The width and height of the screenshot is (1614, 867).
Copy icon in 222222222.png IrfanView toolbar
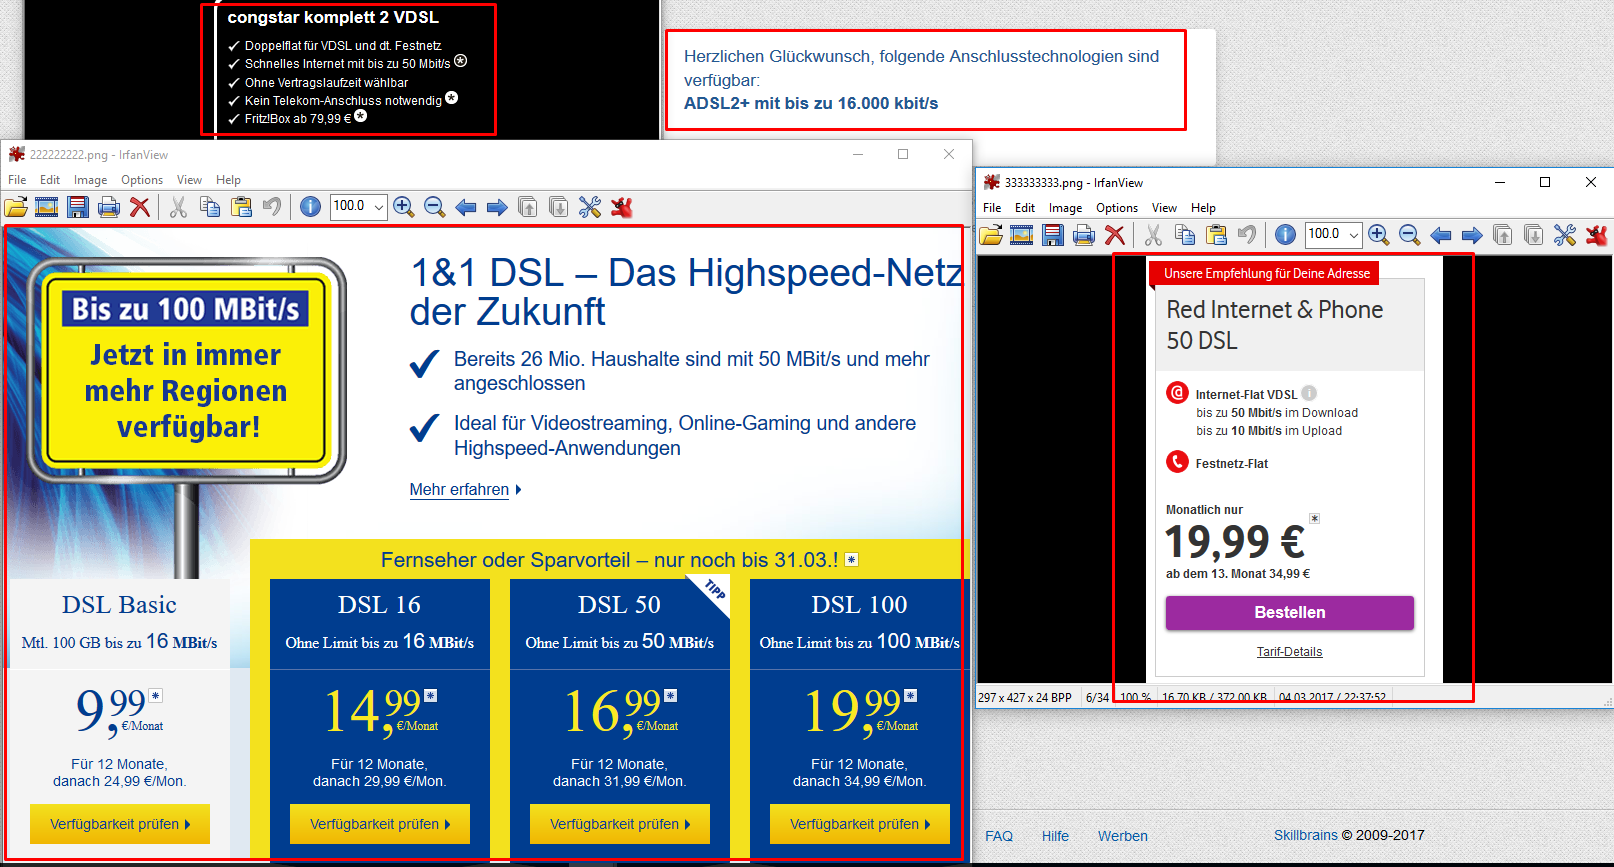point(210,207)
